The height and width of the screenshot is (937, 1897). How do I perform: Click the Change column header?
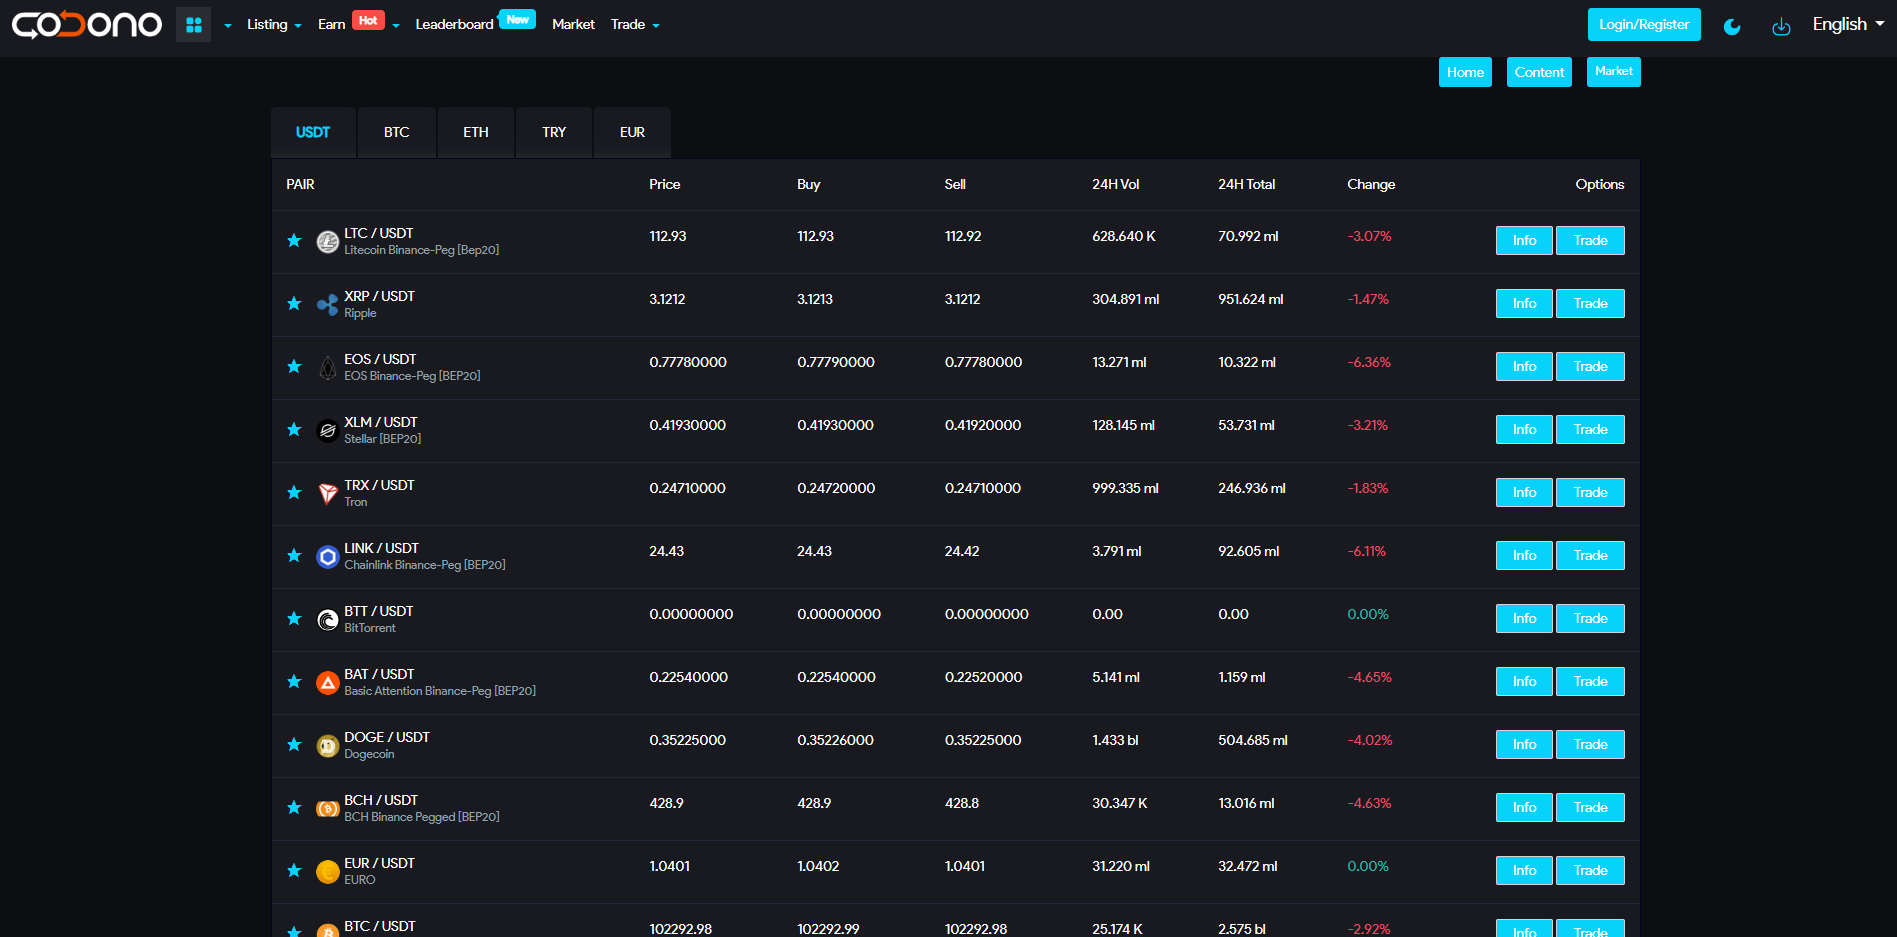(1371, 184)
